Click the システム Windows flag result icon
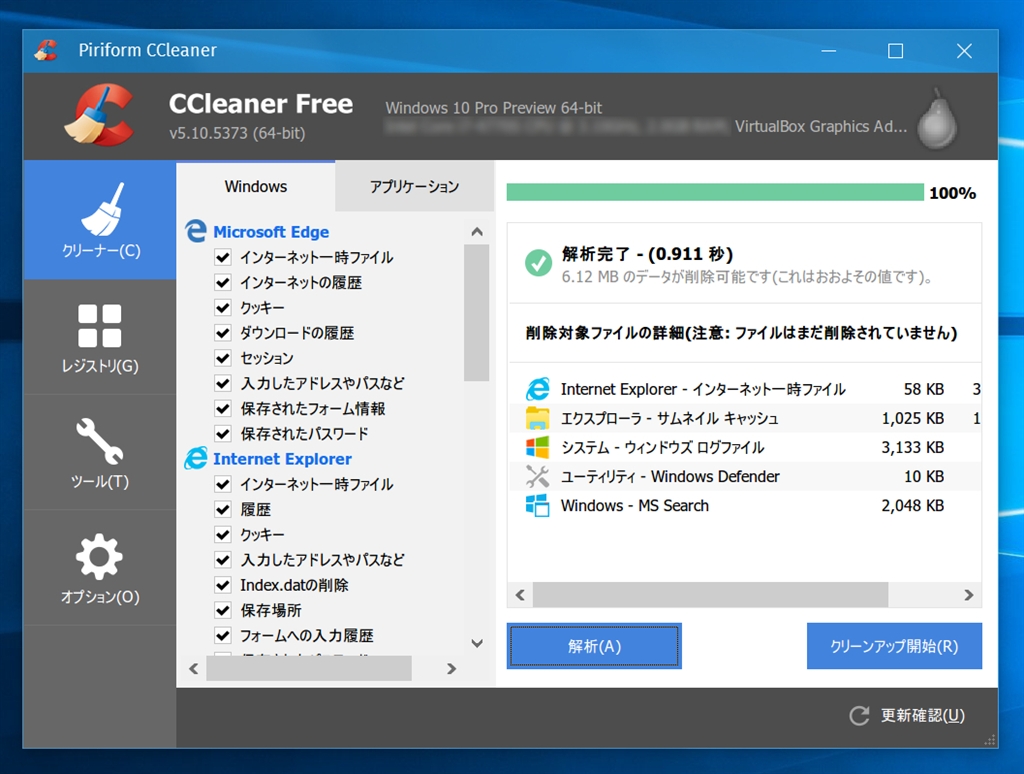1024x774 pixels. coord(537,447)
